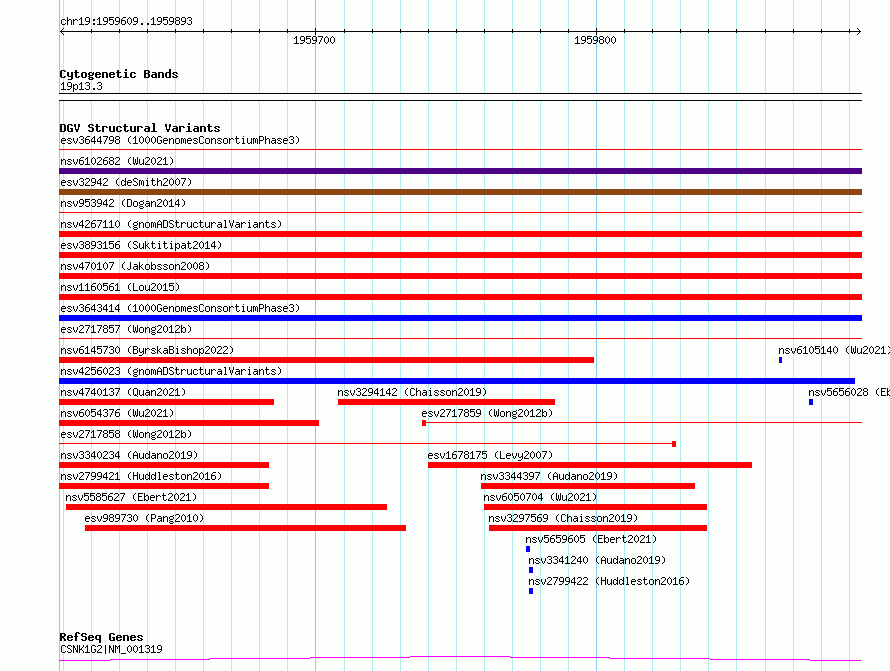Select the esv3893156 (Suktitipat2014) label
Viewport: 890px width, 671px height.
pyautogui.click(x=141, y=245)
